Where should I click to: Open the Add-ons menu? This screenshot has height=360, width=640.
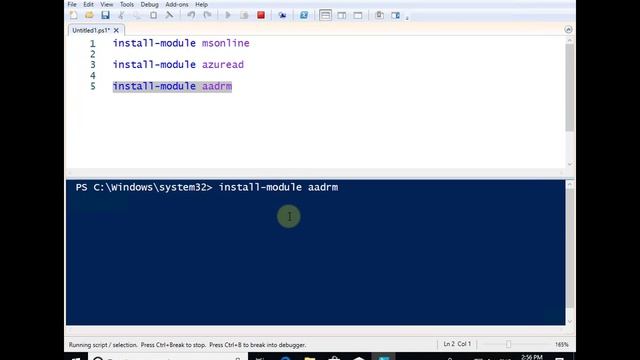177,4
